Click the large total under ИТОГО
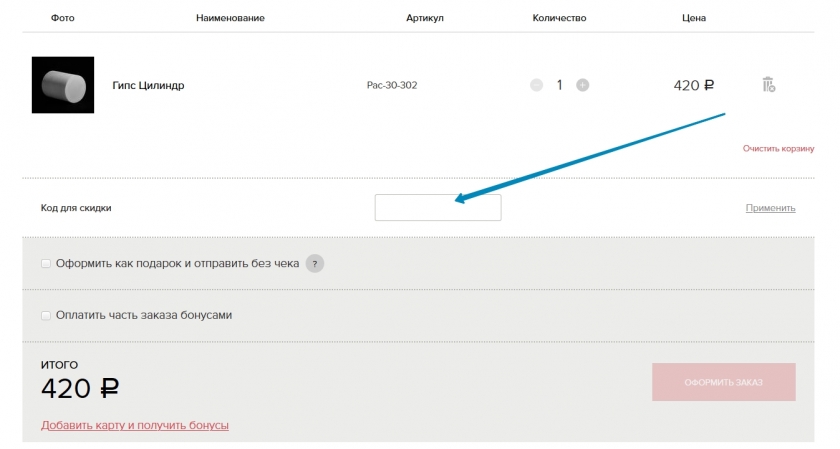This screenshot has height=449, width=840. coord(80,389)
